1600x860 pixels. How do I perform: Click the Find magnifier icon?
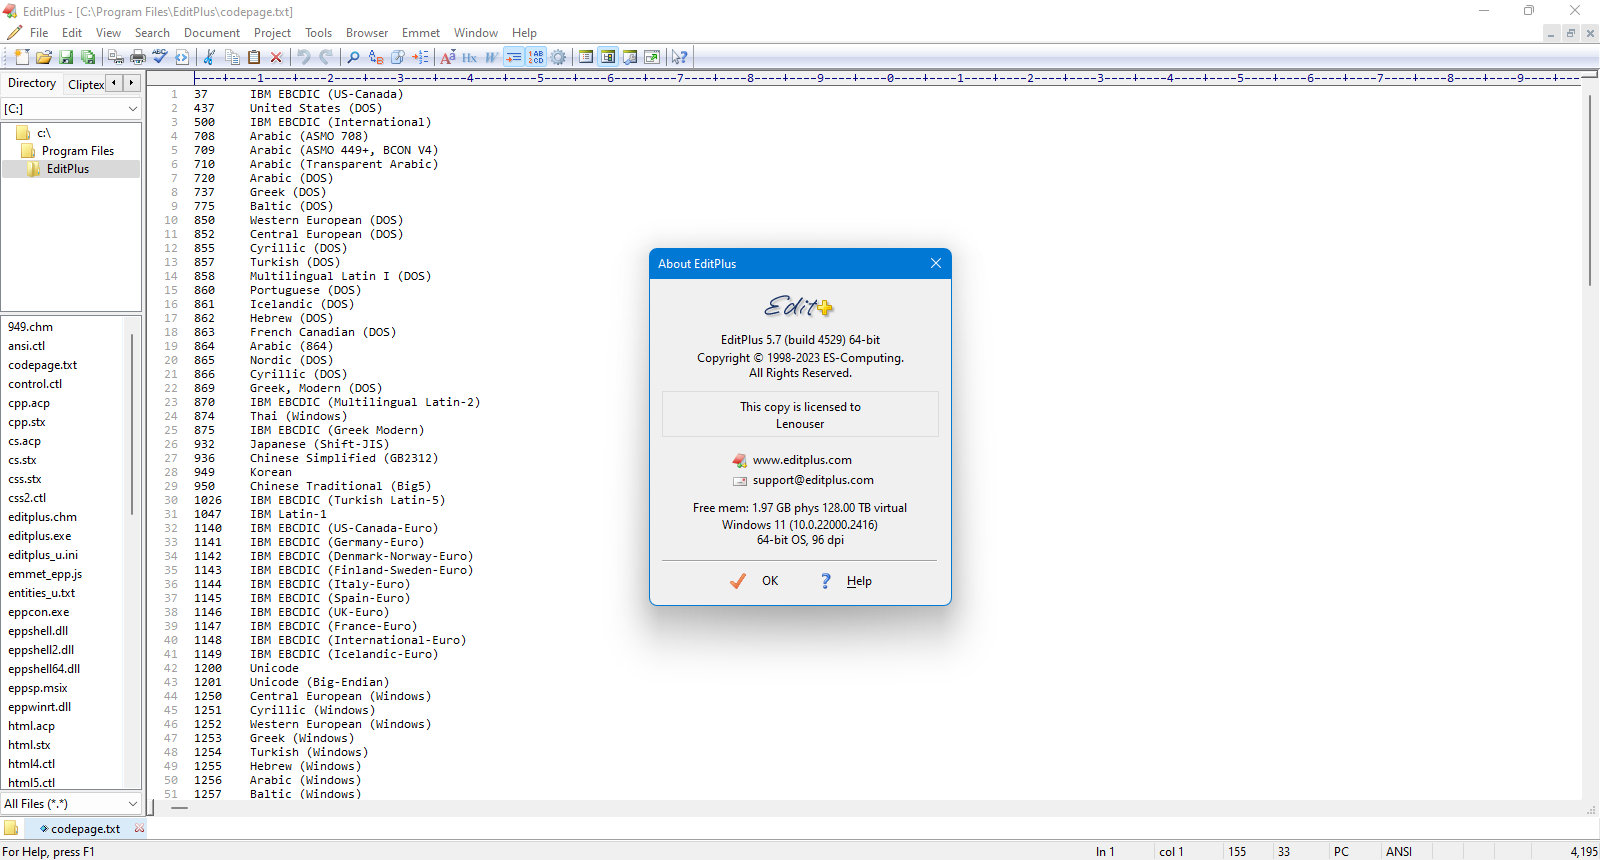coord(353,57)
